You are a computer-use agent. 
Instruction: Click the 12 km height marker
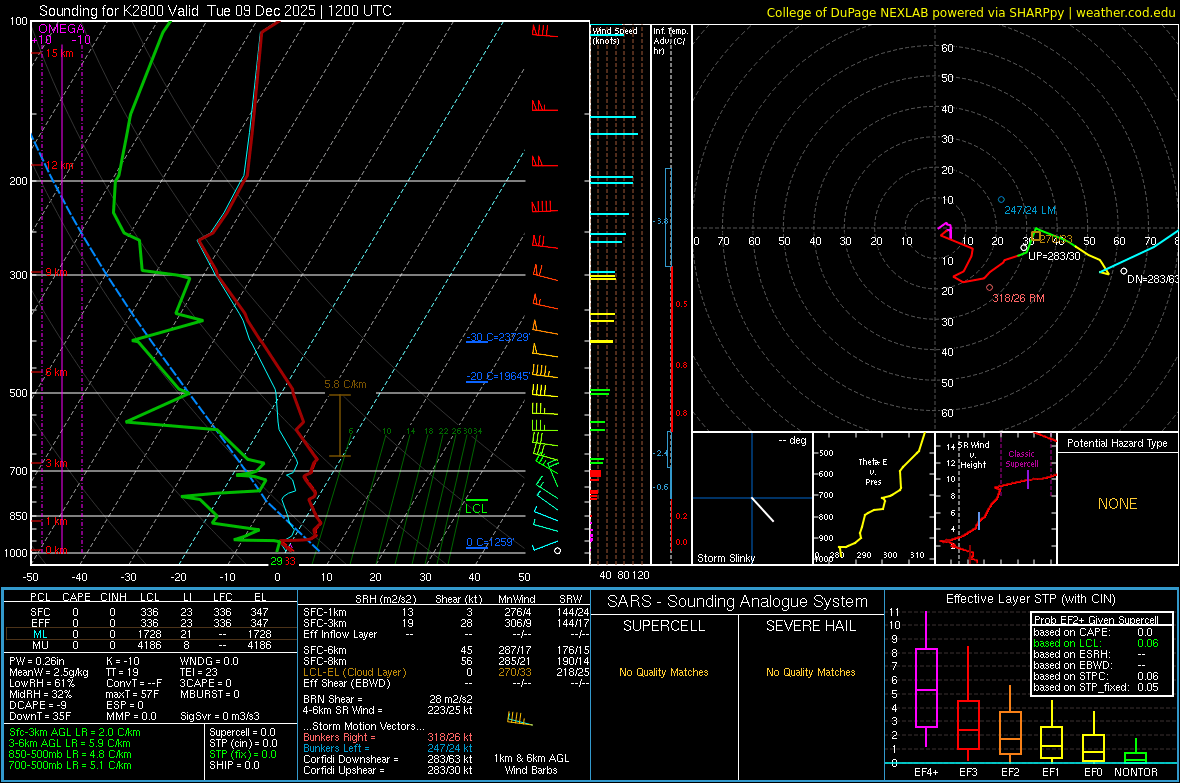tap(58, 166)
